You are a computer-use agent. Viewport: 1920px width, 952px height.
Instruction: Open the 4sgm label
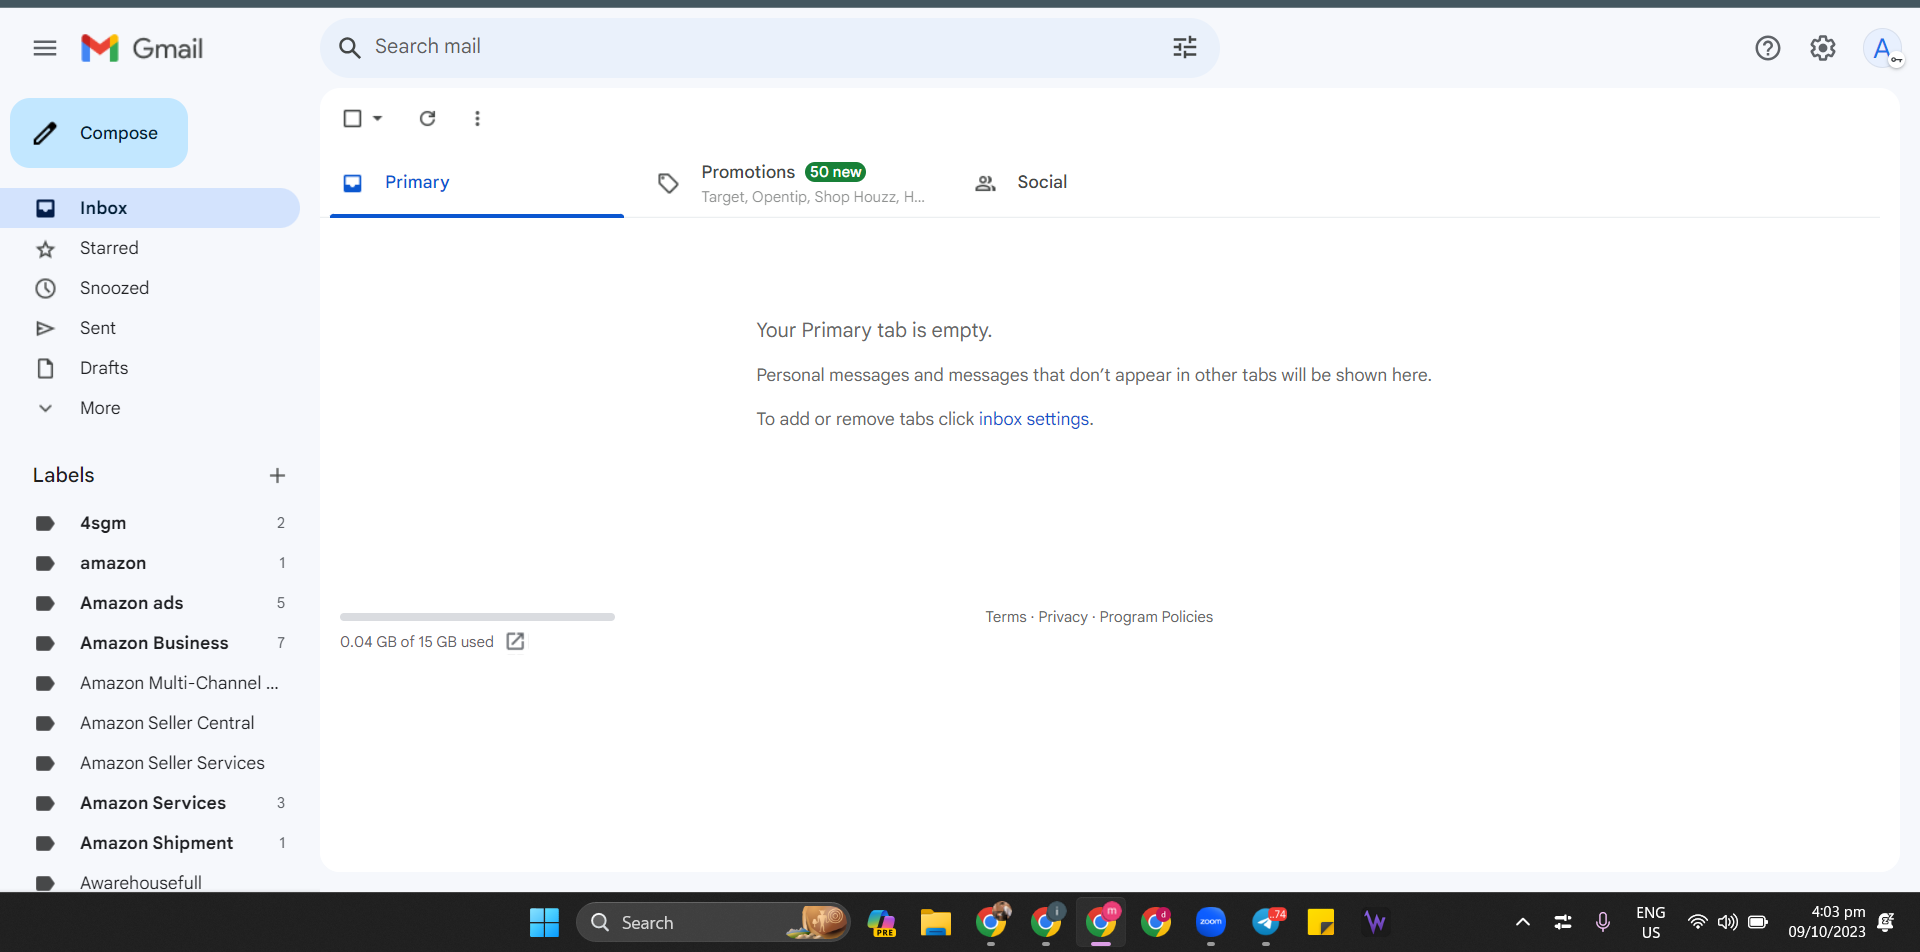pos(150,523)
